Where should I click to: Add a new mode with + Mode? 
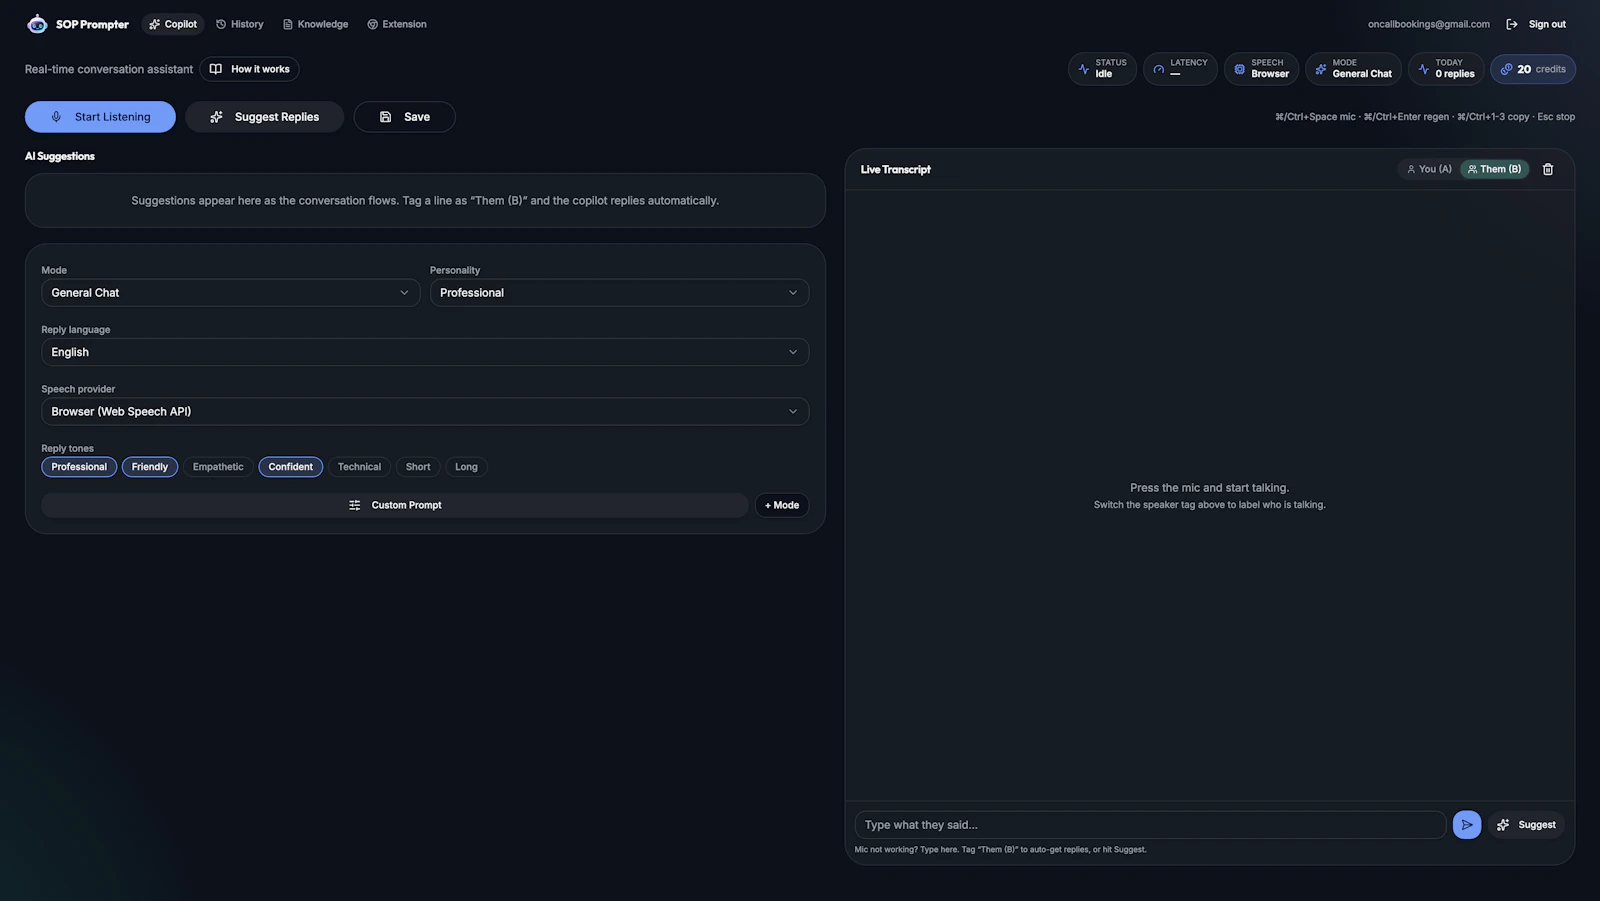click(782, 505)
